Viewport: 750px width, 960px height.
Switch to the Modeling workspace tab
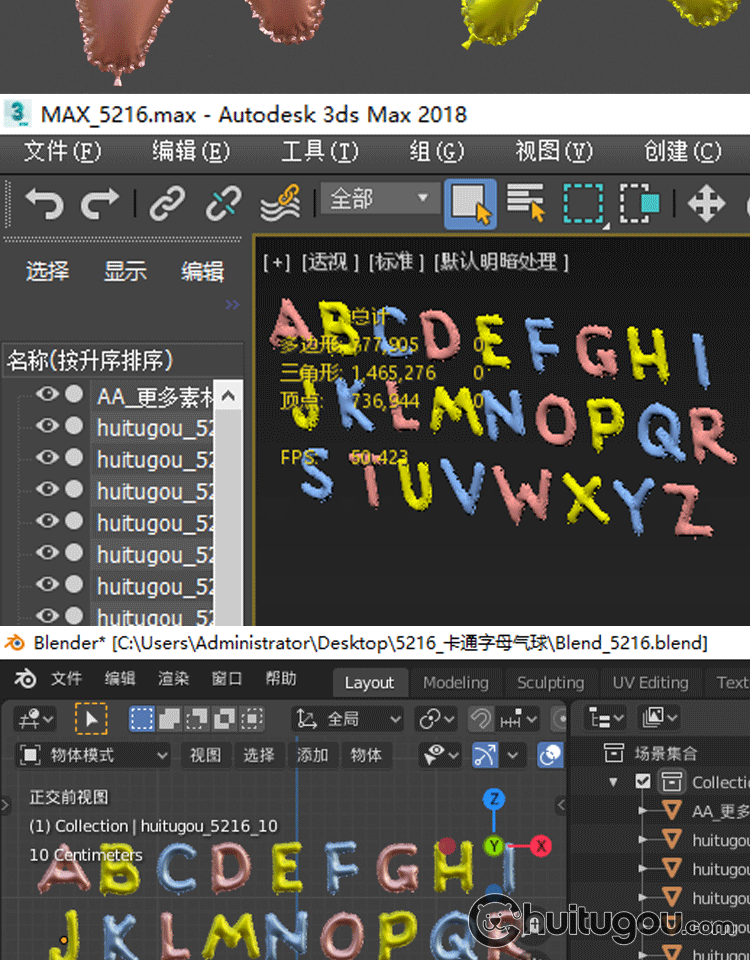[455, 683]
